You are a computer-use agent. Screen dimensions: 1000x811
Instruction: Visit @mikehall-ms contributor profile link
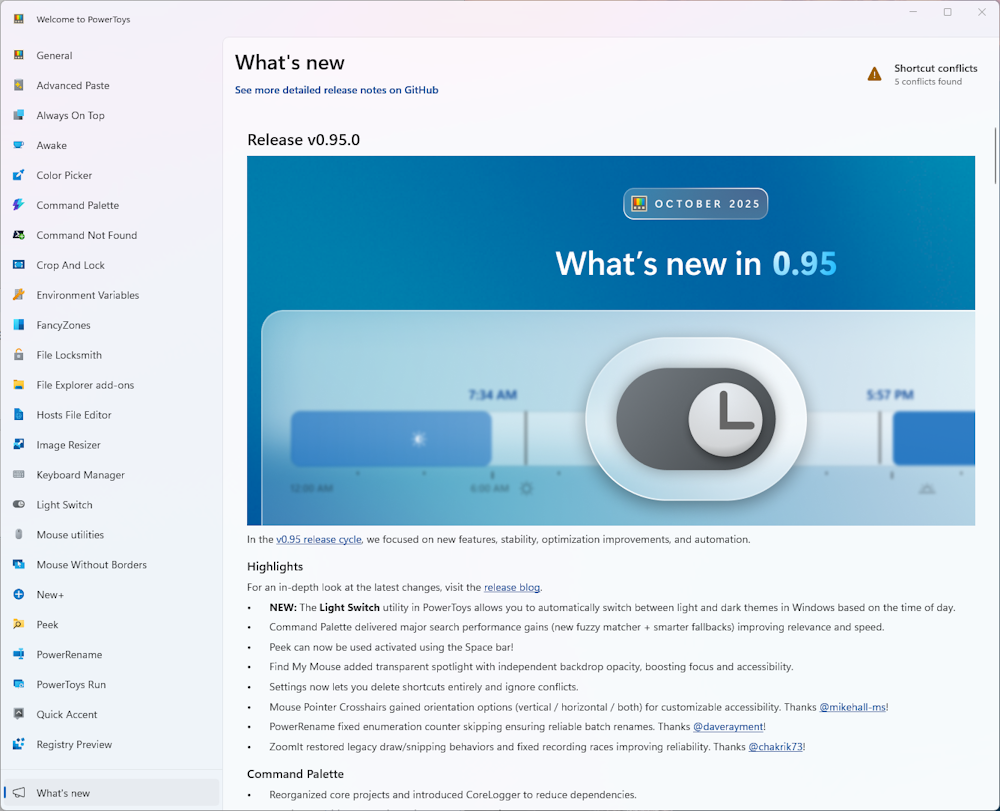pyautogui.click(x=852, y=707)
